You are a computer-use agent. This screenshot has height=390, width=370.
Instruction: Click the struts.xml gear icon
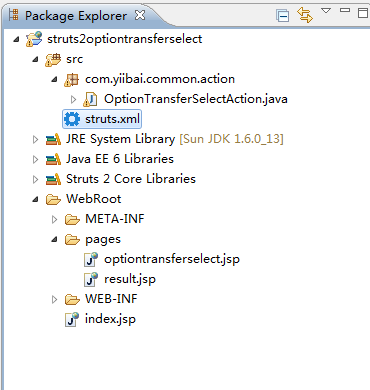point(72,119)
